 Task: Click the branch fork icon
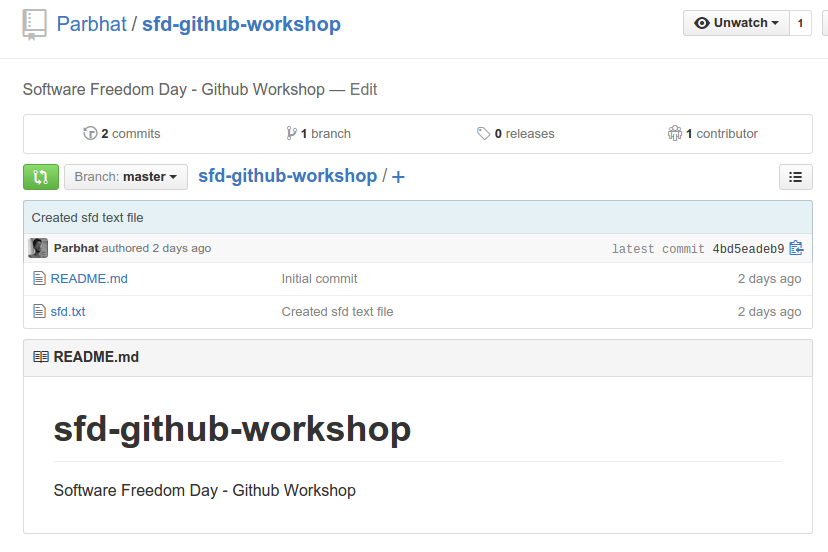click(291, 133)
